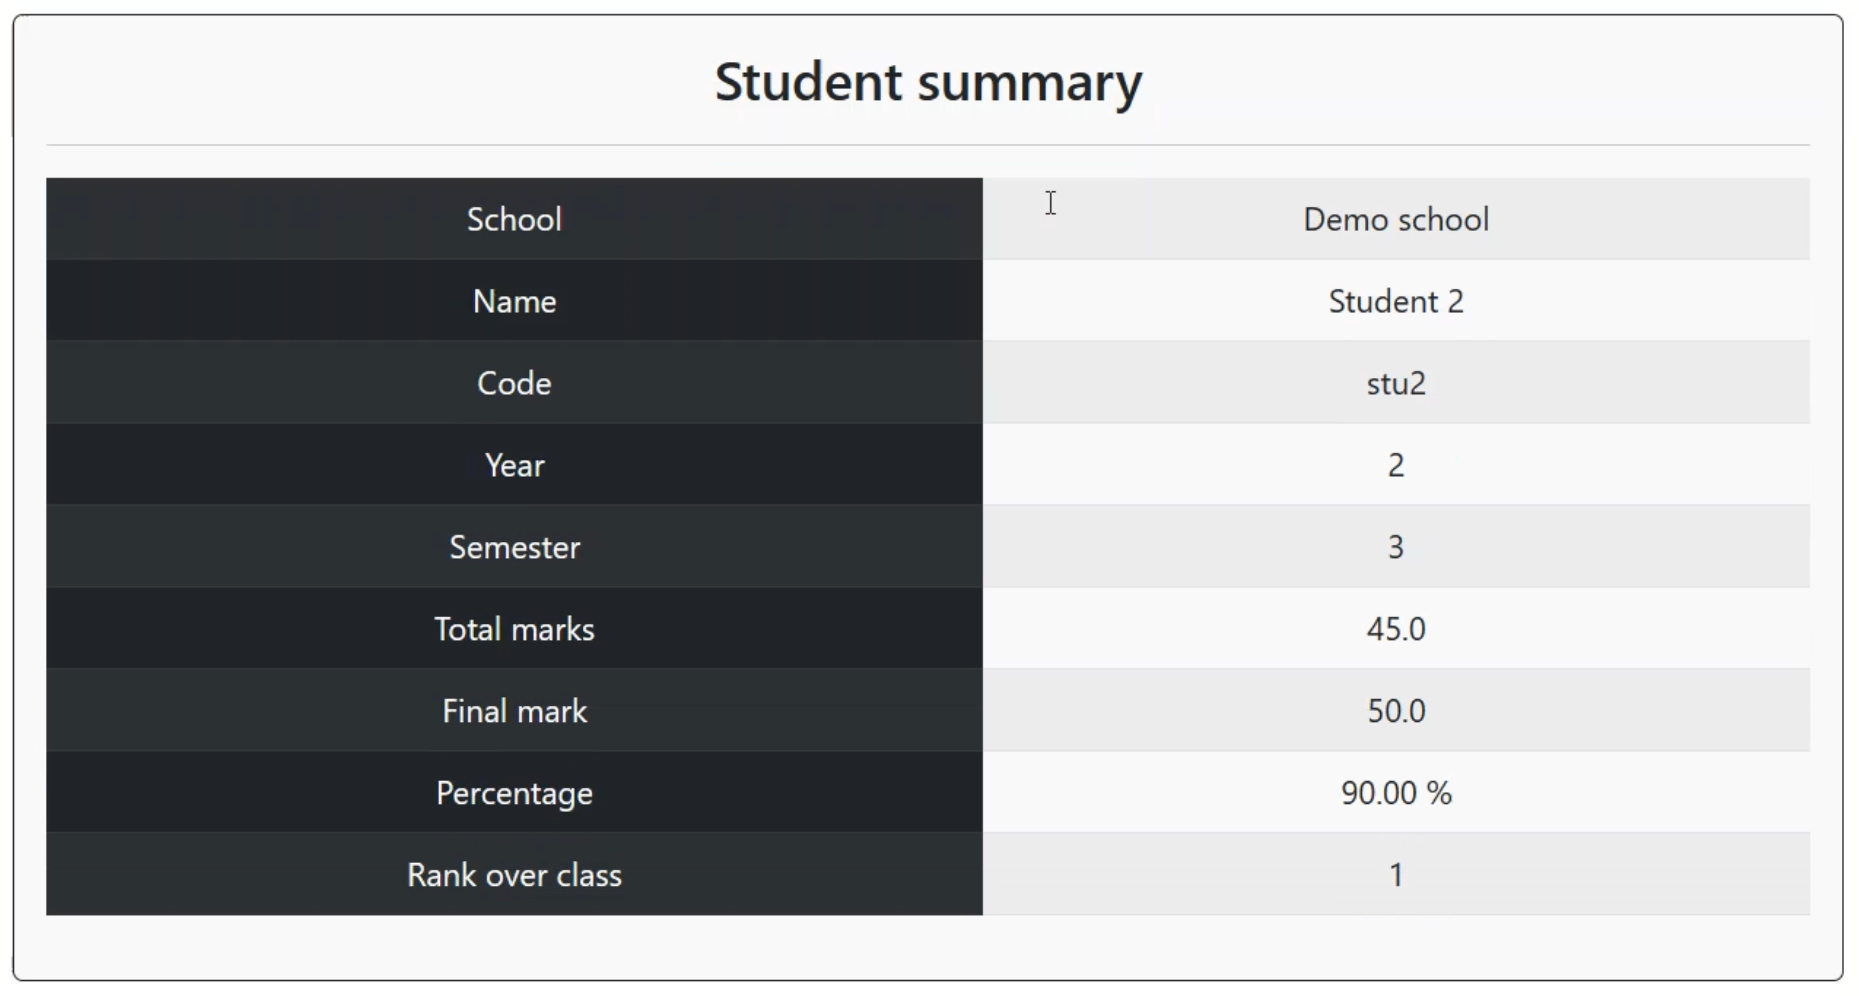
Task: Click the Student 2 name value
Action: 1395,301
